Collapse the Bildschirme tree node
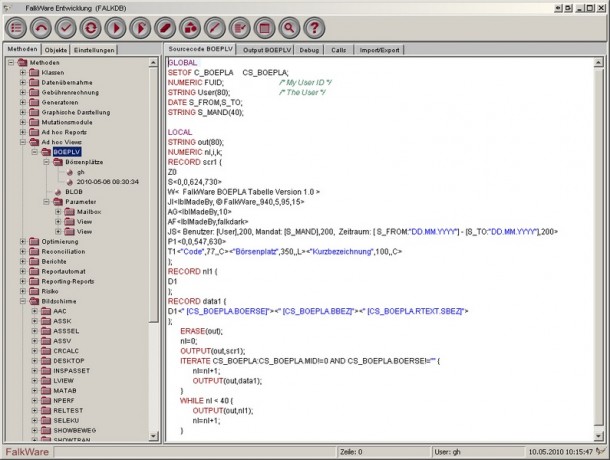610x460 pixels. pos(23,300)
